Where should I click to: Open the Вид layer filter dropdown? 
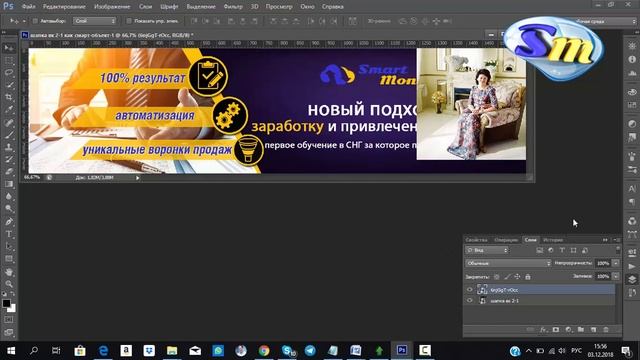pyautogui.click(x=487, y=250)
